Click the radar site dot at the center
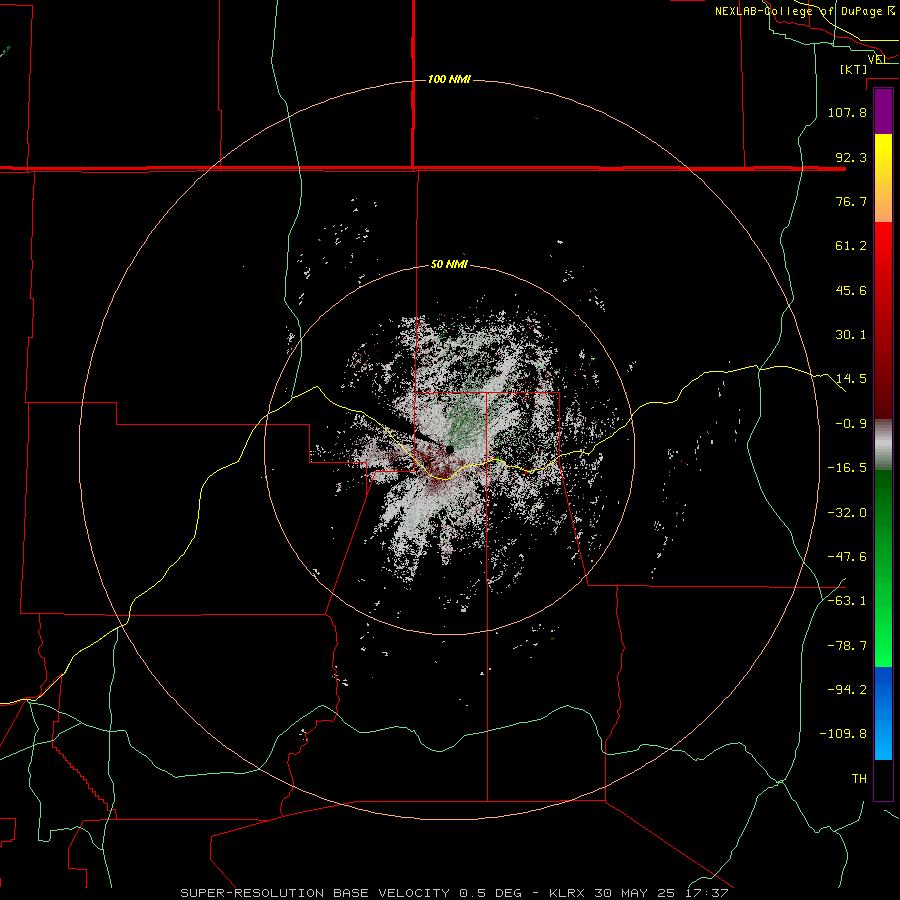 (449, 449)
